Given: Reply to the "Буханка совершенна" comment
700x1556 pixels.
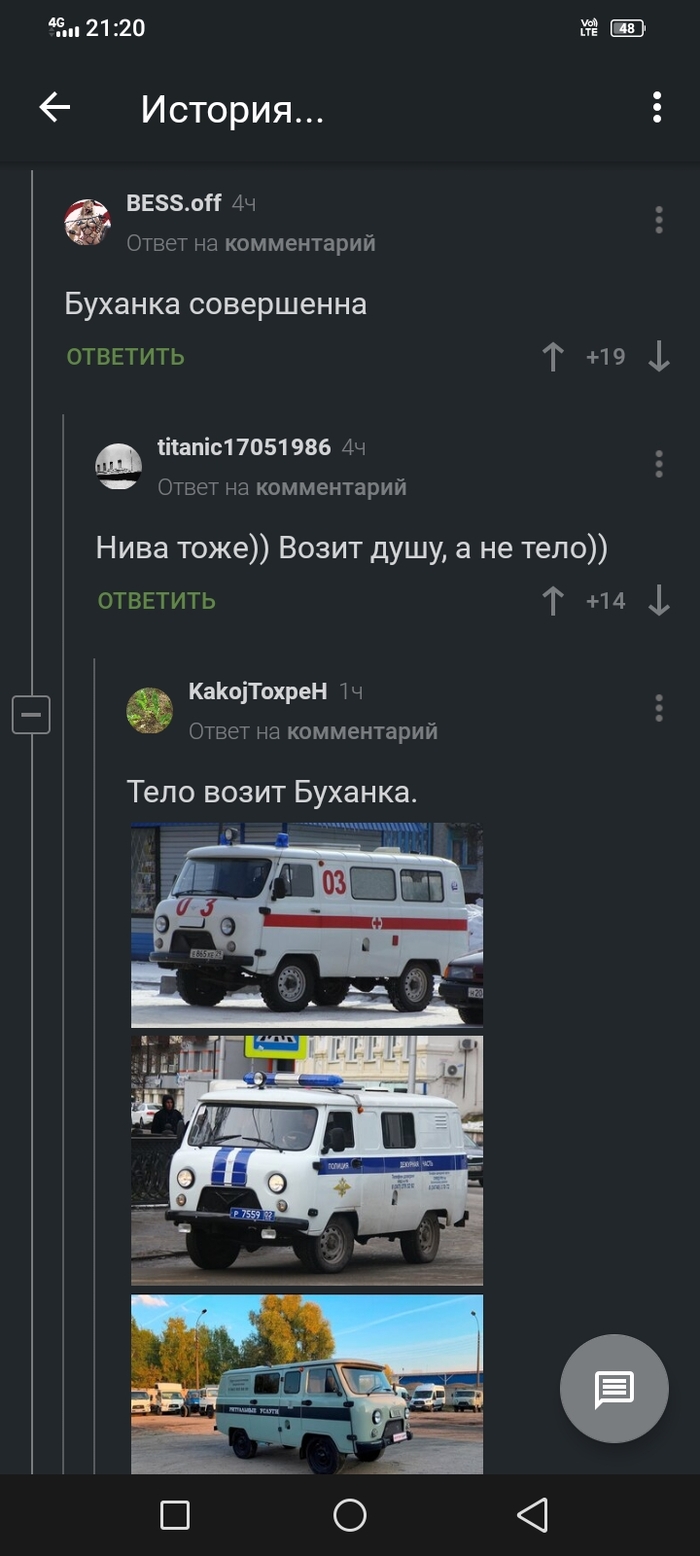Looking at the screenshot, I should [126, 357].
